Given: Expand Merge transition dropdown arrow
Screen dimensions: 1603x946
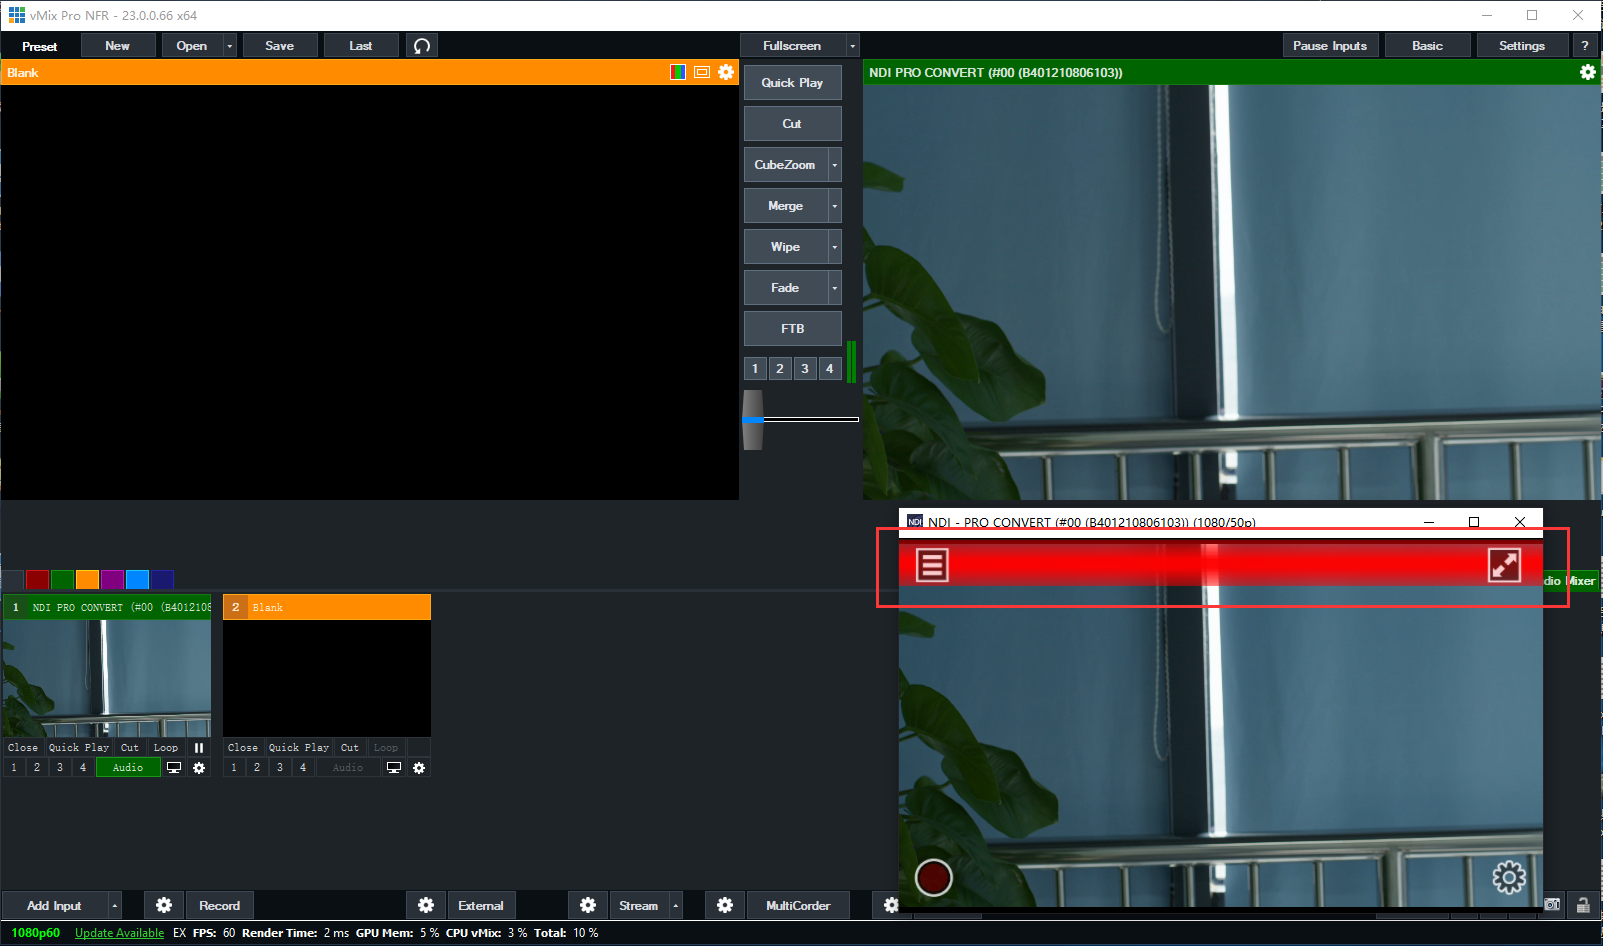Looking at the screenshot, I should [x=835, y=206].
